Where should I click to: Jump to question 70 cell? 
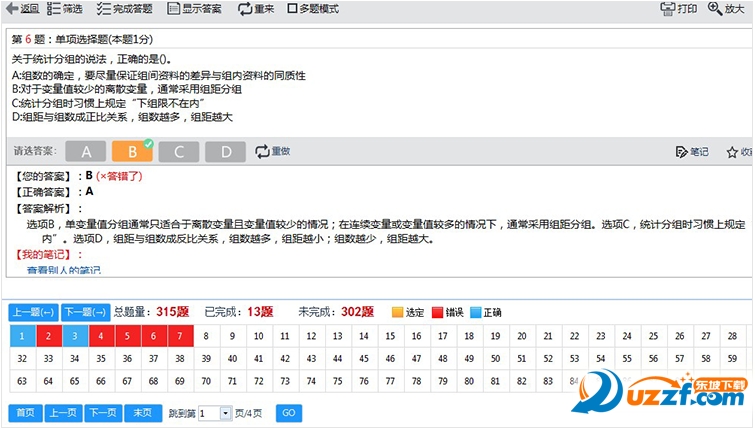point(206,381)
